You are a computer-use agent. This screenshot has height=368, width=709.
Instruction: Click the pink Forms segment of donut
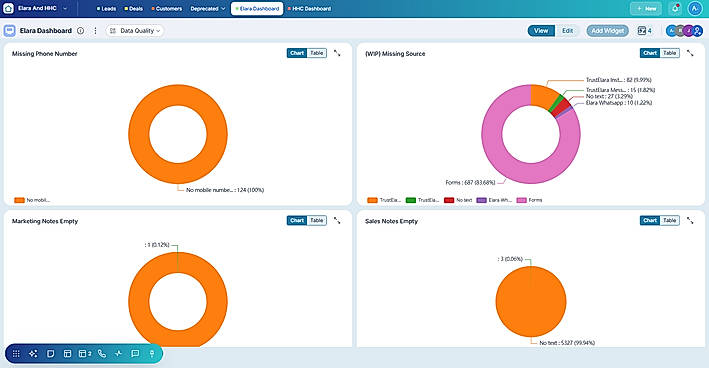[492, 134]
